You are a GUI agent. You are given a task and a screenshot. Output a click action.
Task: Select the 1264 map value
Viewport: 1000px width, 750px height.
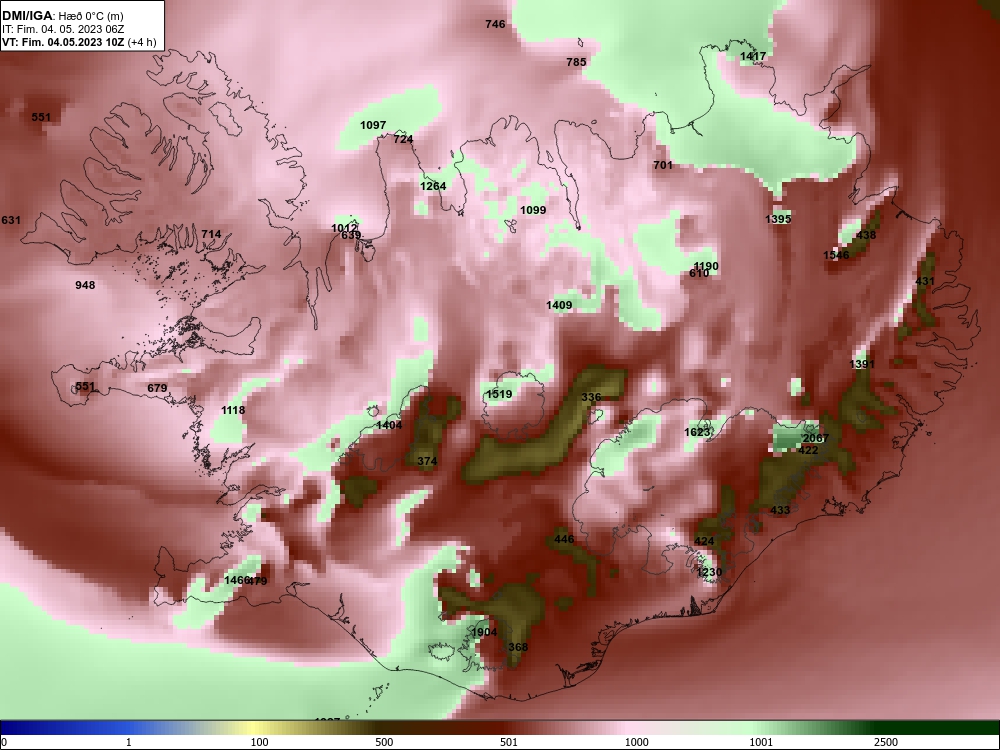tap(433, 186)
